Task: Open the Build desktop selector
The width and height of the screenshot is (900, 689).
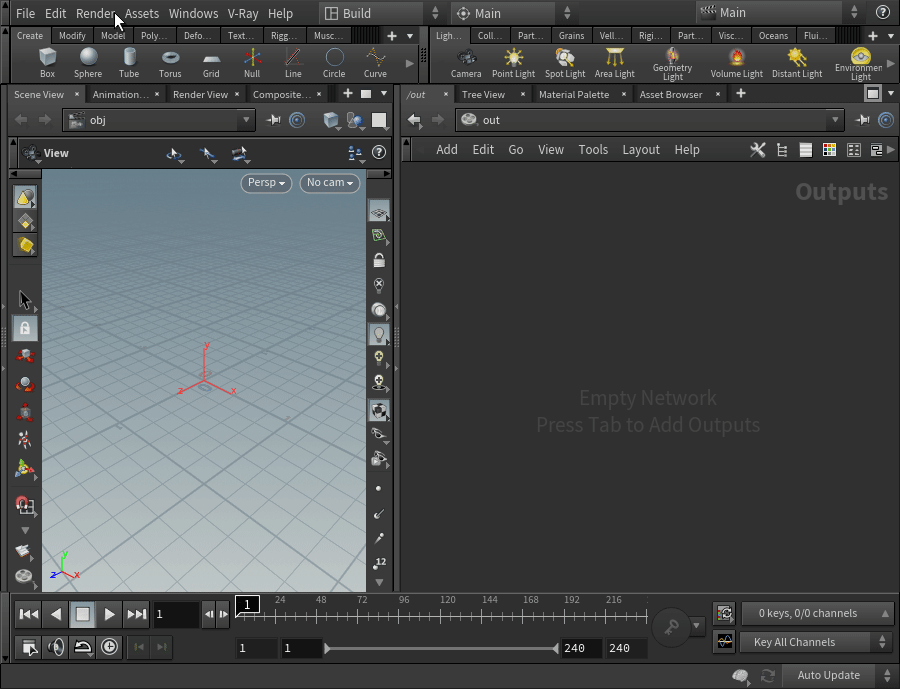Action: [380, 13]
